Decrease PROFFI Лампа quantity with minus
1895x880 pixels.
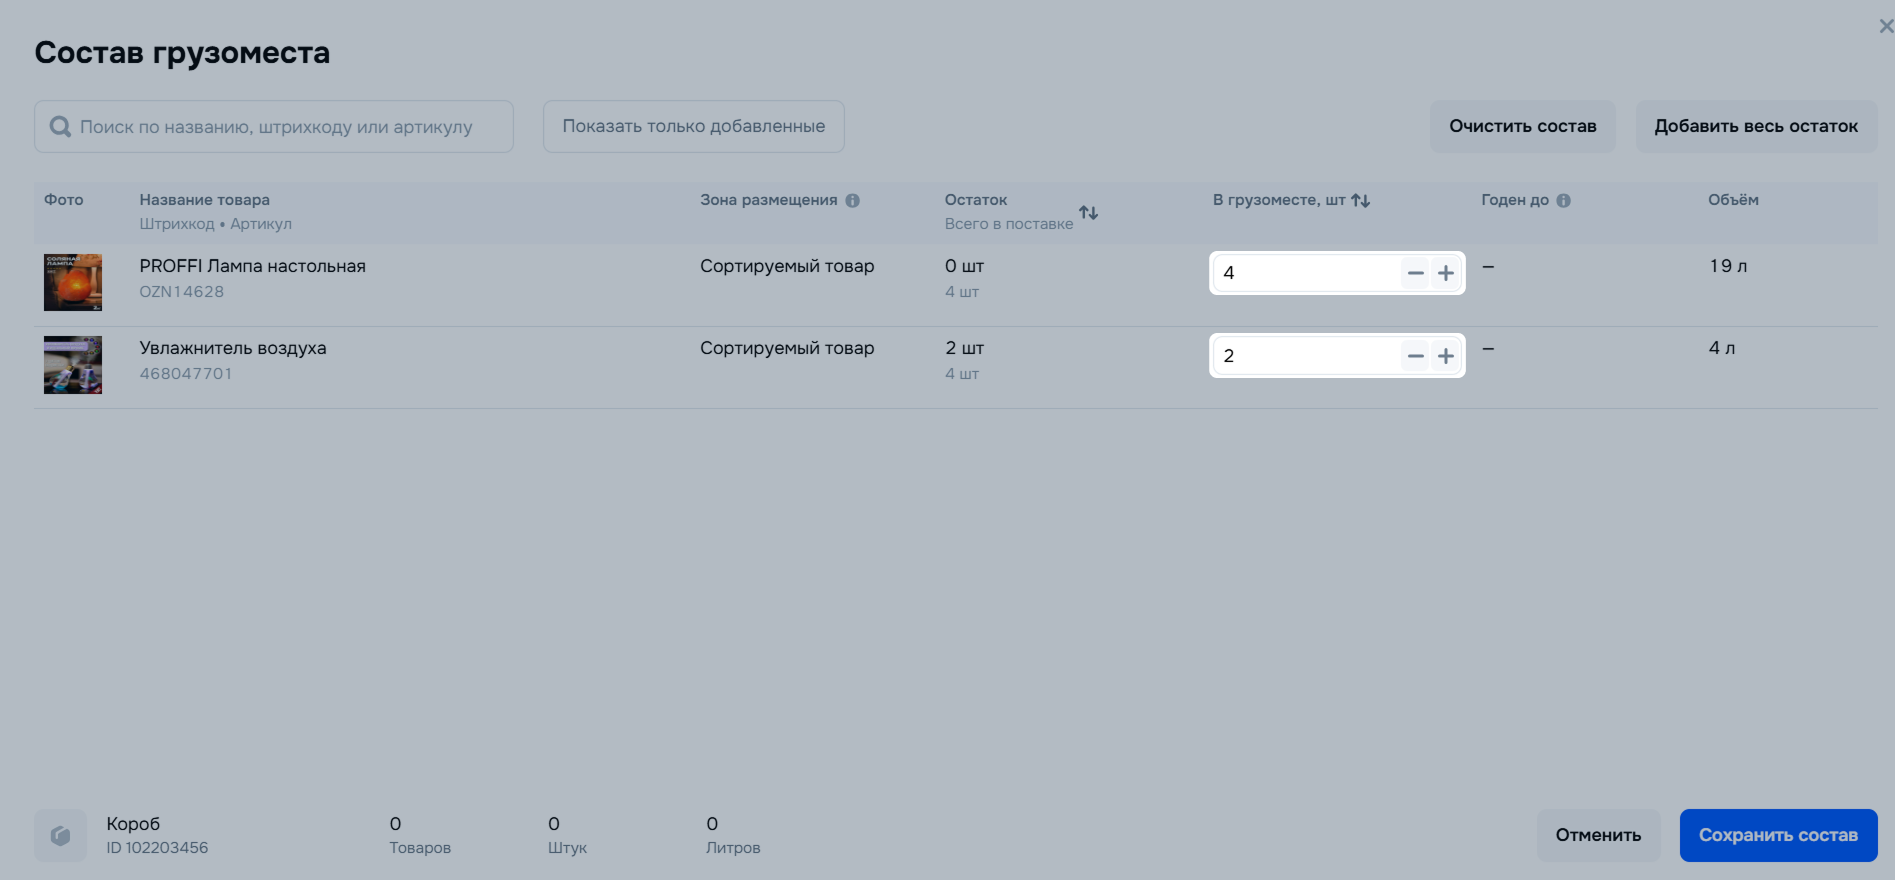point(1415,273)
